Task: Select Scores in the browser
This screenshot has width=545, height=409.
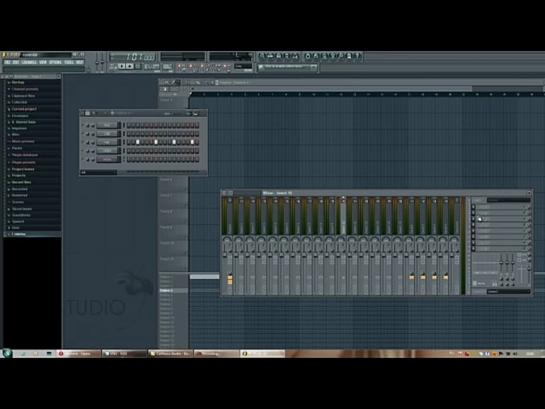Action: [18, 202]
